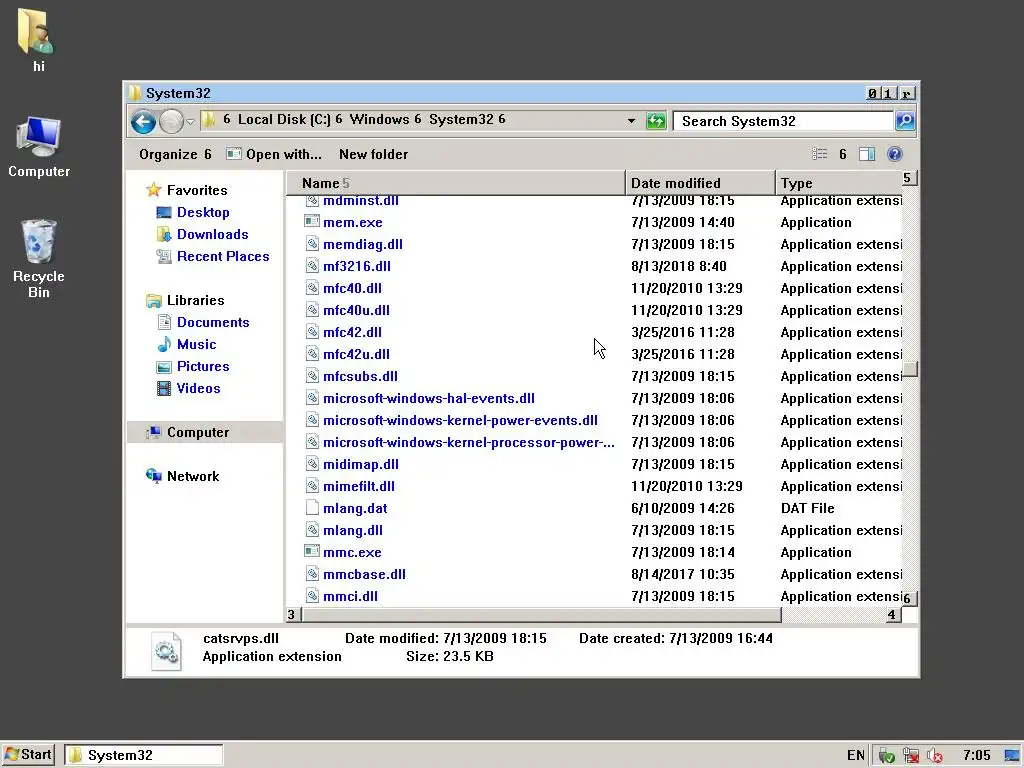Screen dimensions: 1024x768
Task: Select file mmci.dll
Action: 350,596
